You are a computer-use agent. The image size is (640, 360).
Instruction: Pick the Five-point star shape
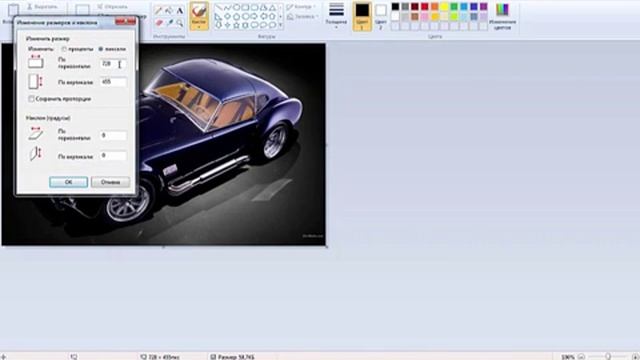[236, 25]
